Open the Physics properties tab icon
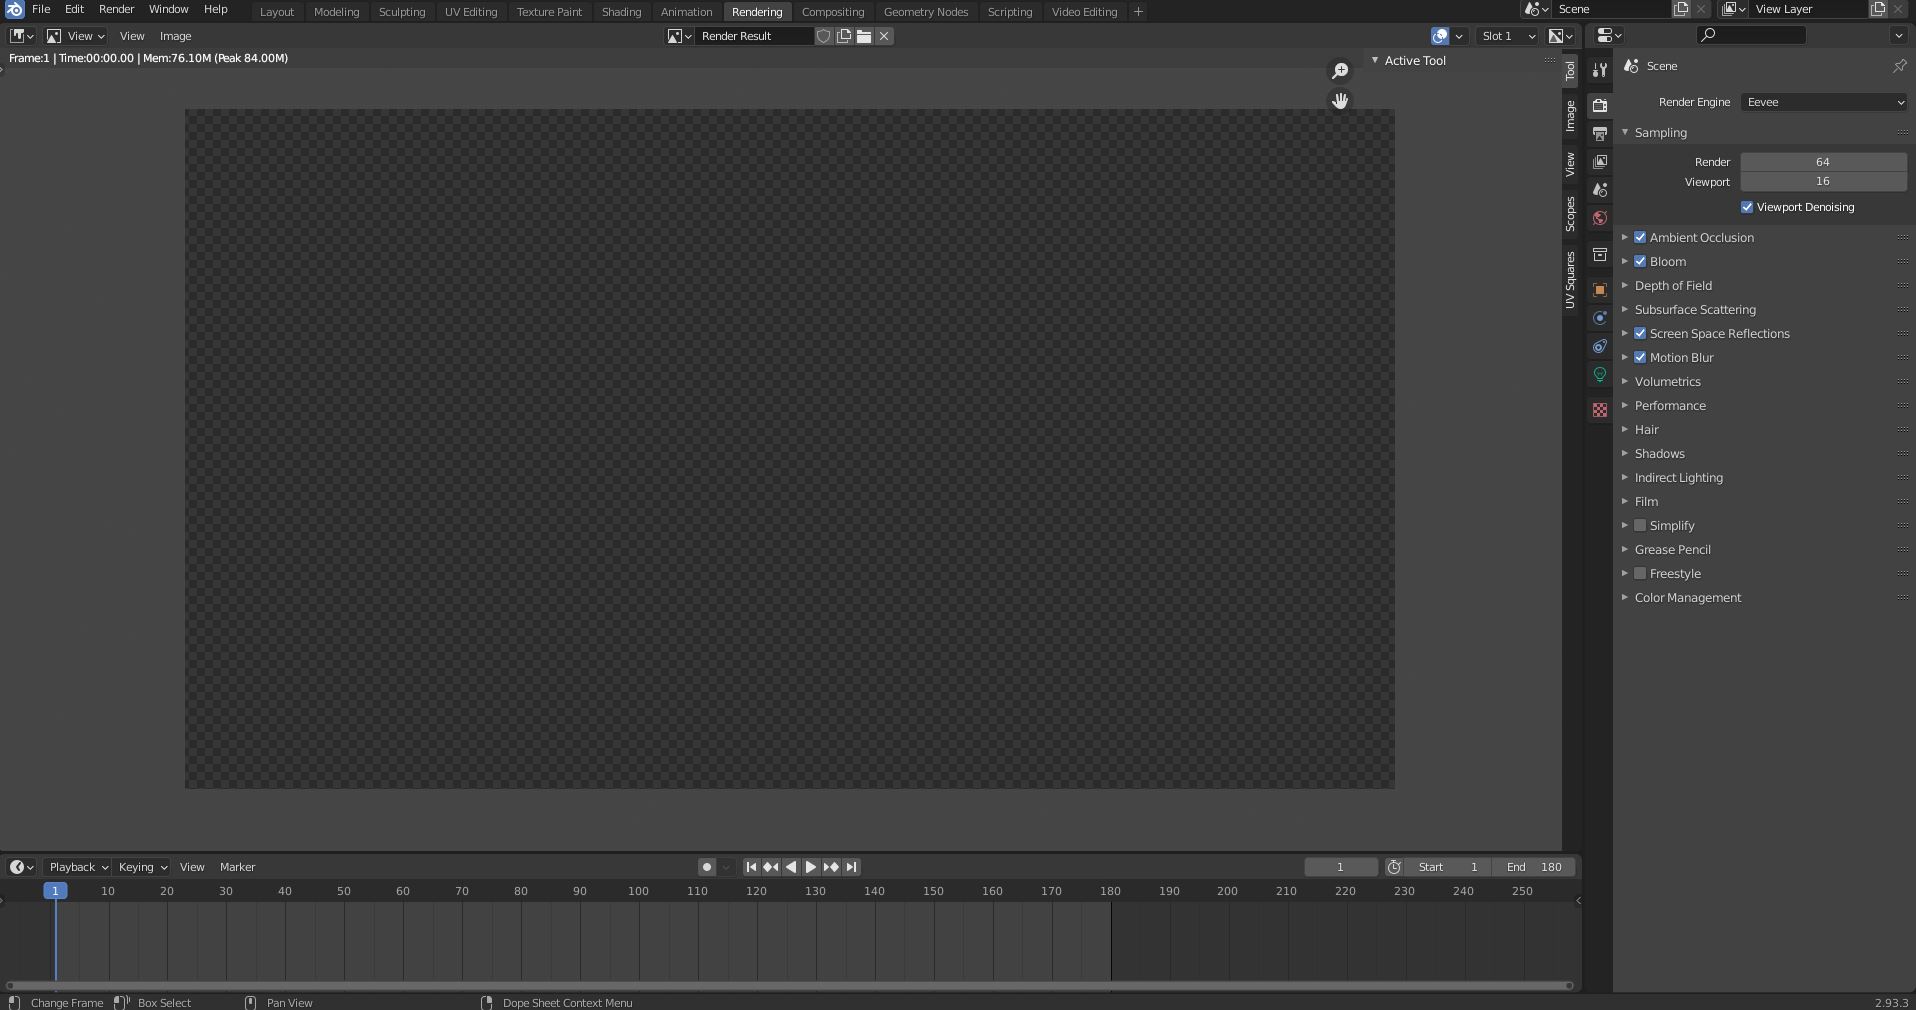This screenshot has width=1916, height=1010. pos(1600,318)
